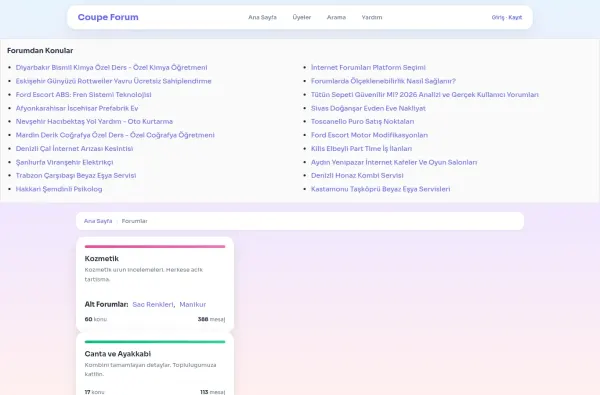Open Denizli Honaz Kombi Servisi topic
Screen dimensions: 600x395
pyautogui.click(x=357, y=175)
